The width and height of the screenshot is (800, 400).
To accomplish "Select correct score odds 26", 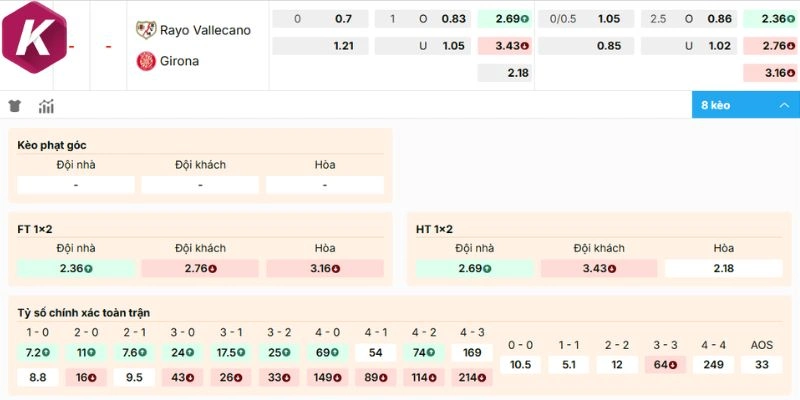I will pos(231,378).
